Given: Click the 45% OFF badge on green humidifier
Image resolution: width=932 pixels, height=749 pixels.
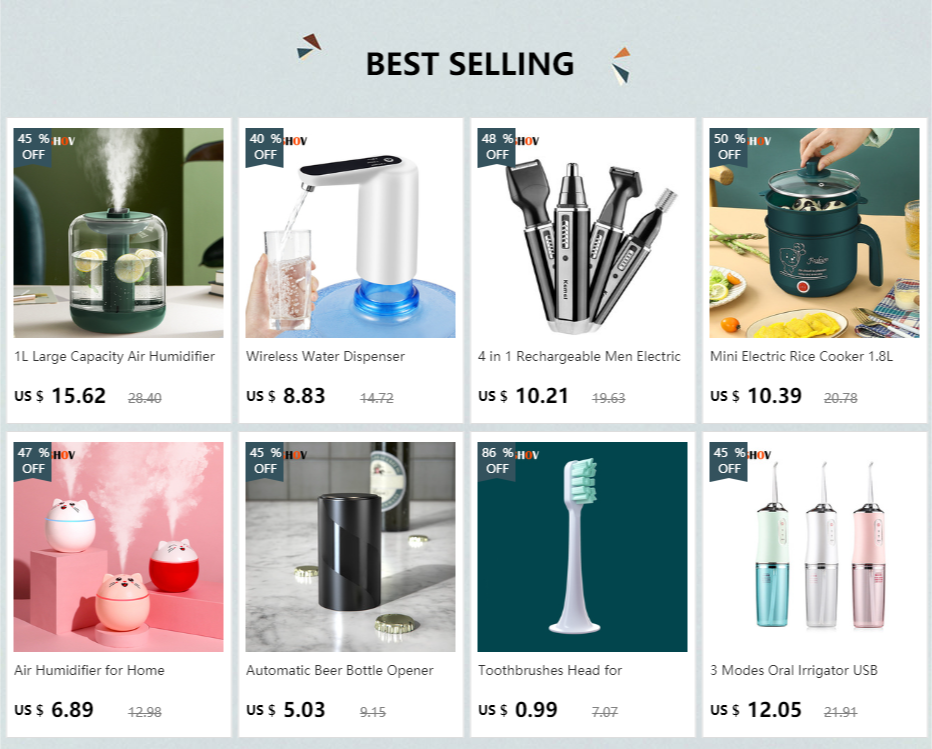Looking at the screenshot, I should point(33,147).
